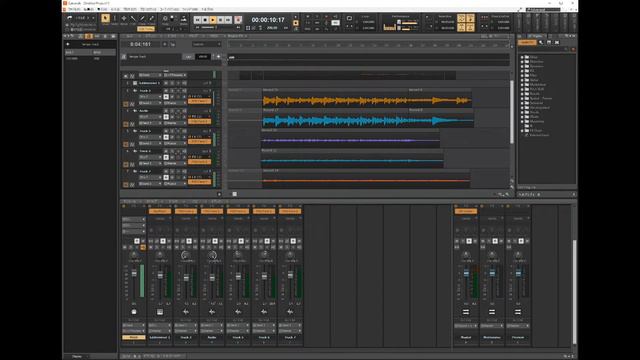Screen dimensions: 640x360
Task: Click the track icon of Track 7 console strip
Action: (290, 312)
